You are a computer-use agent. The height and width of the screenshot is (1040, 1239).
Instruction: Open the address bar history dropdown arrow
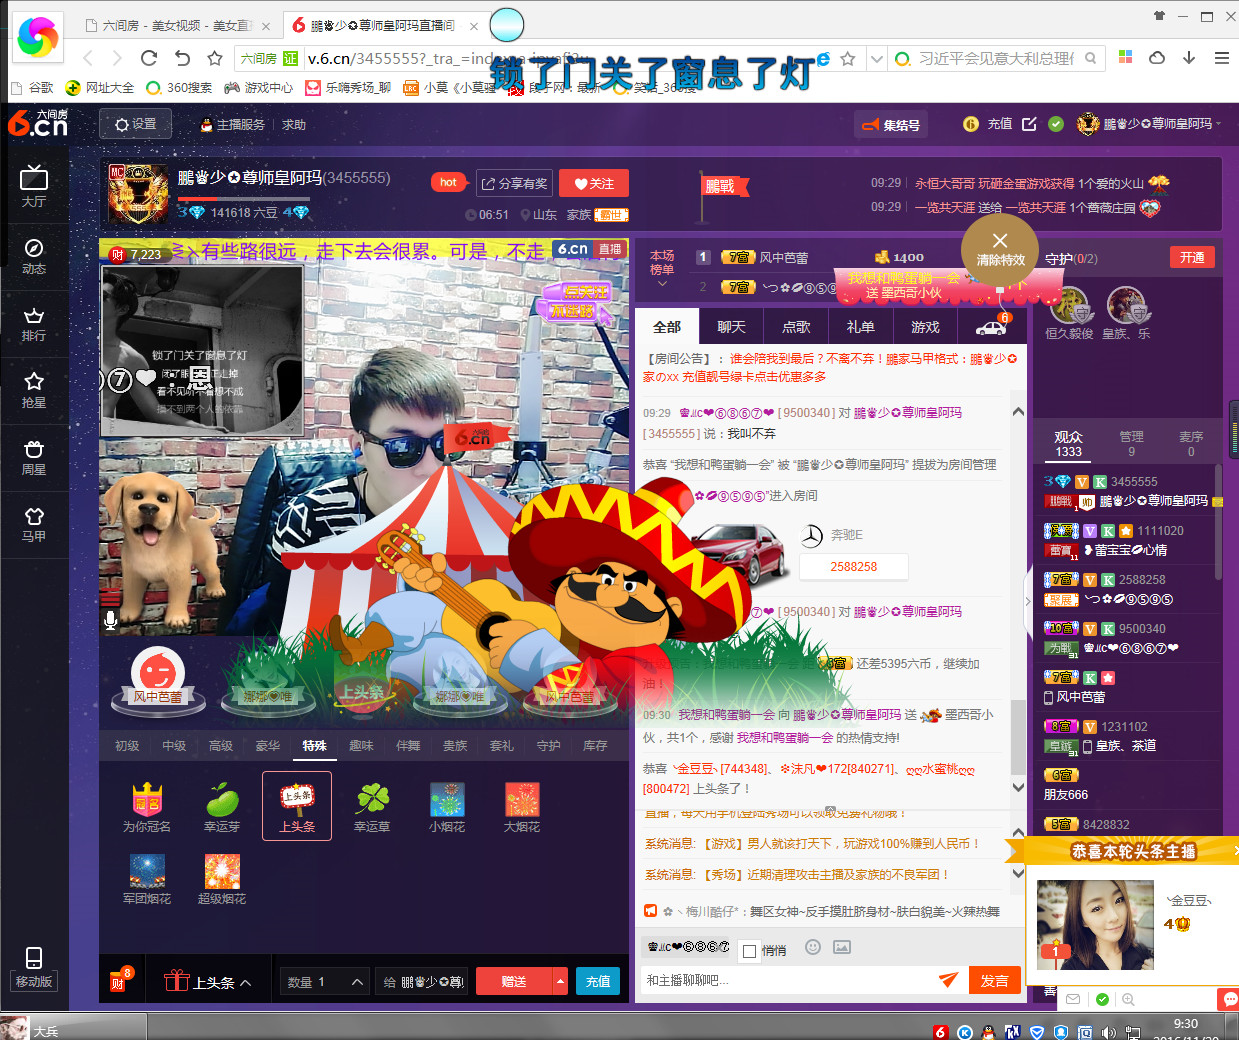pyautogui.click(x=877, y=59)
